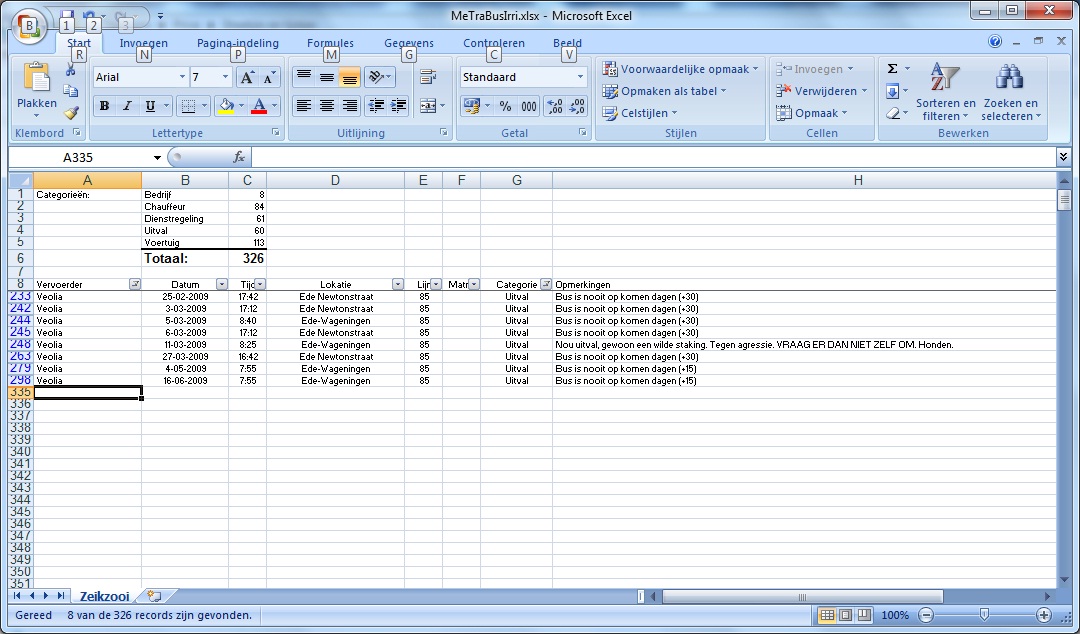Apply red font color
This screenshot has height=634, width=1080.
[259, 106]
